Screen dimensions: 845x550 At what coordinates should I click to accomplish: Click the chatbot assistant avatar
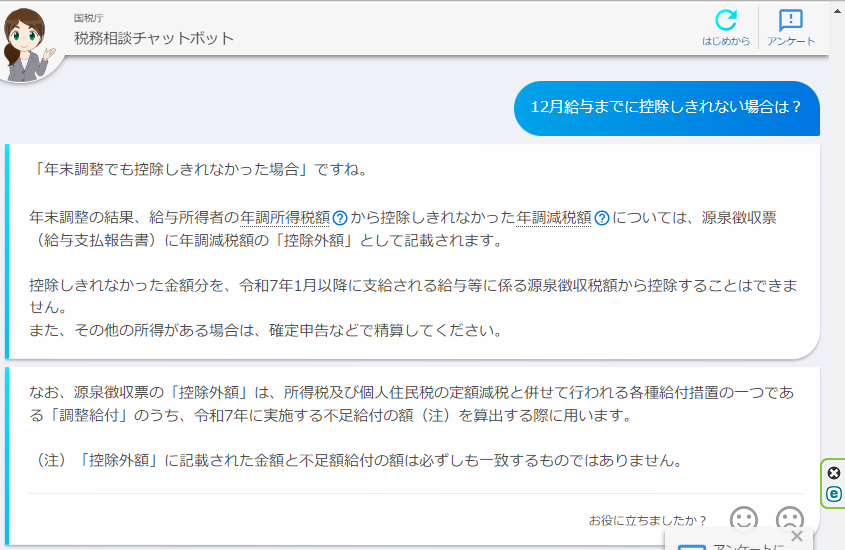(x=27, y=45)
